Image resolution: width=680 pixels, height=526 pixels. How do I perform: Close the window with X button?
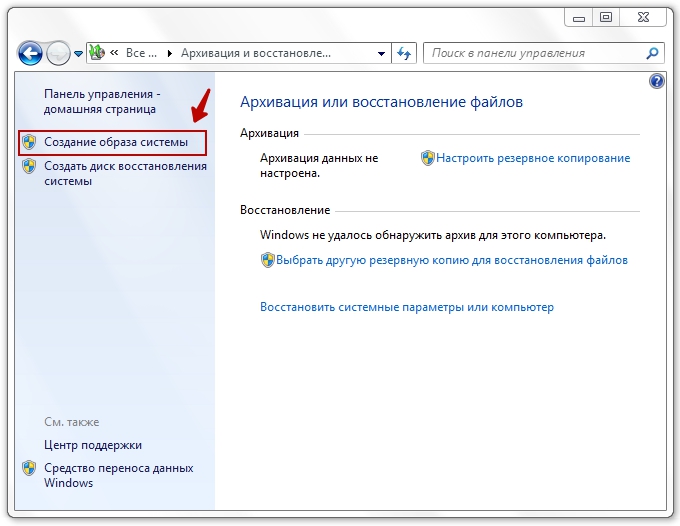coord(644,17)
